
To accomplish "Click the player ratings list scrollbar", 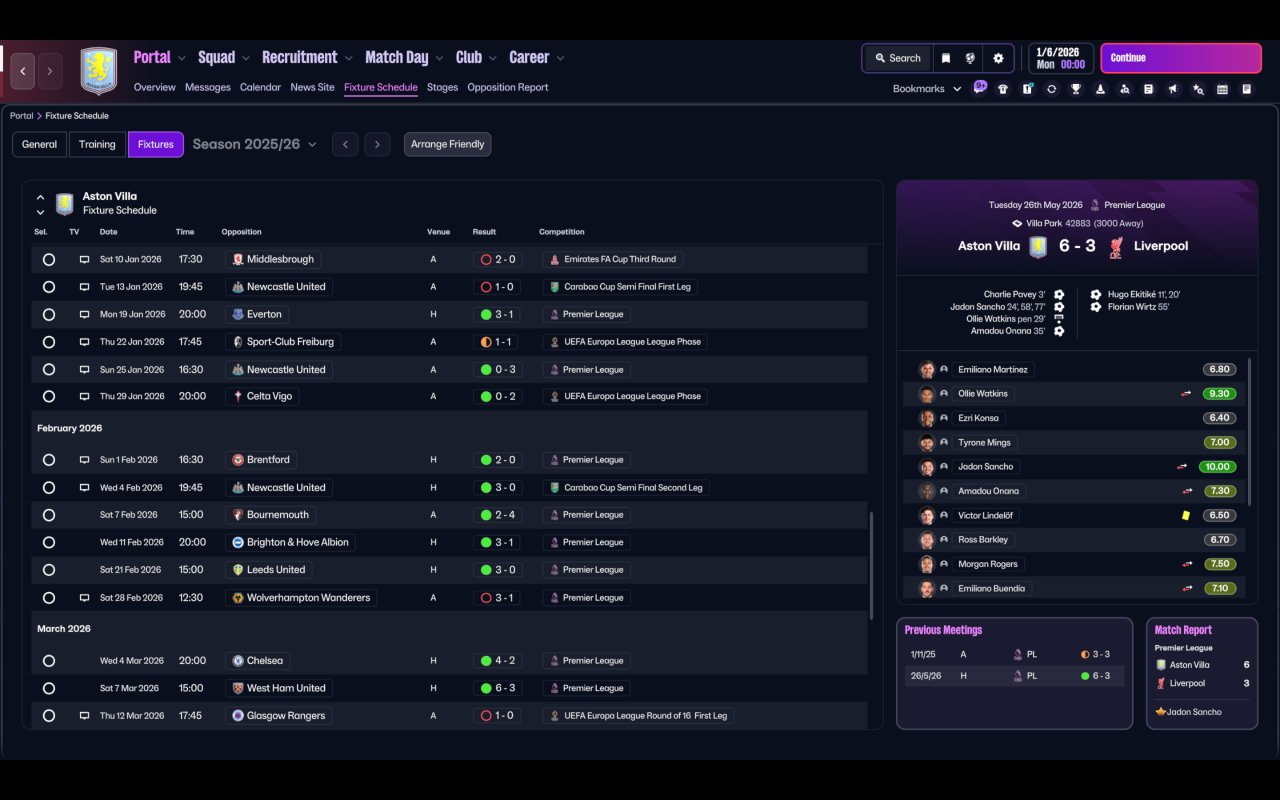I will click(1250, 430).
